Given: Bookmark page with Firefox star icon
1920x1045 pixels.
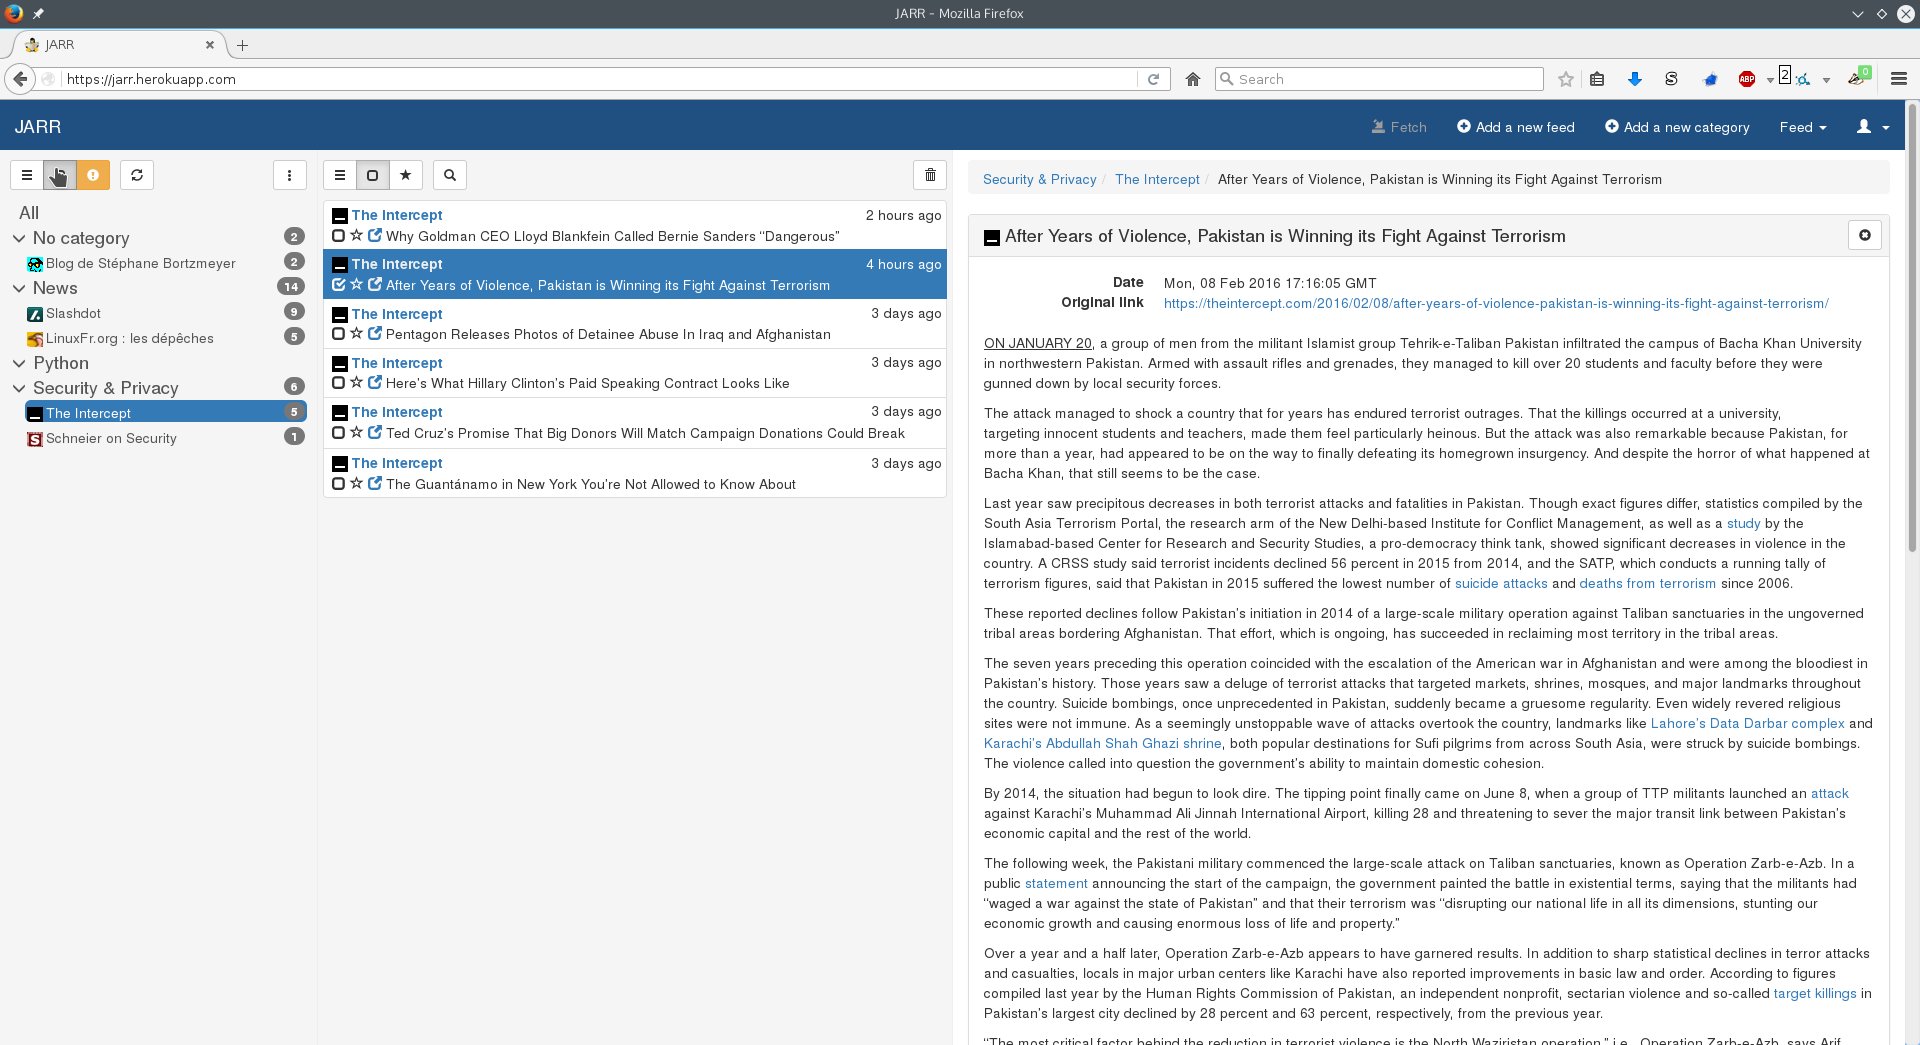Looking at the screenshot, I should pyautogui.click(x=1566, y=79).
